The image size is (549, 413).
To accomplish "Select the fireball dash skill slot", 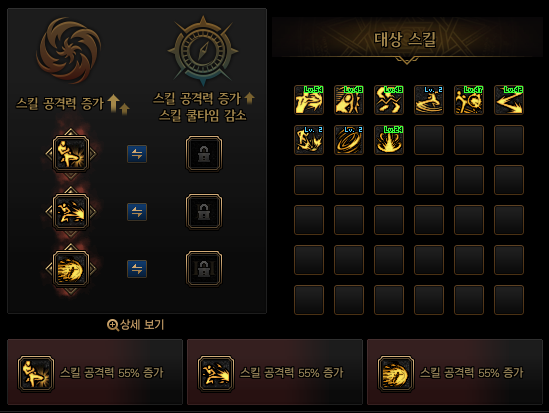I will click(71, 269).
